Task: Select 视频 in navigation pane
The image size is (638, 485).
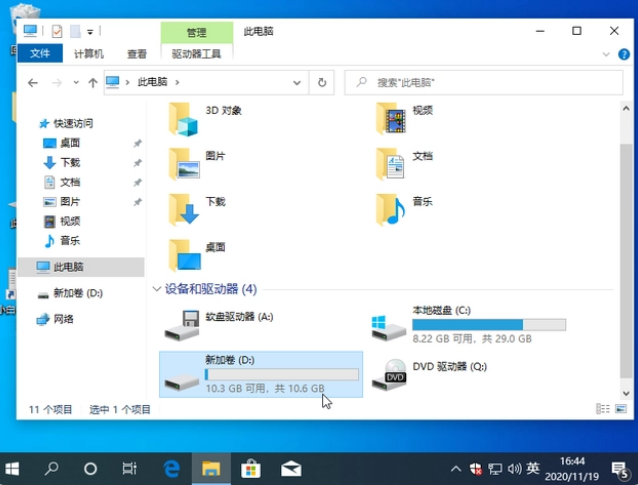Action: click(70, 221)
